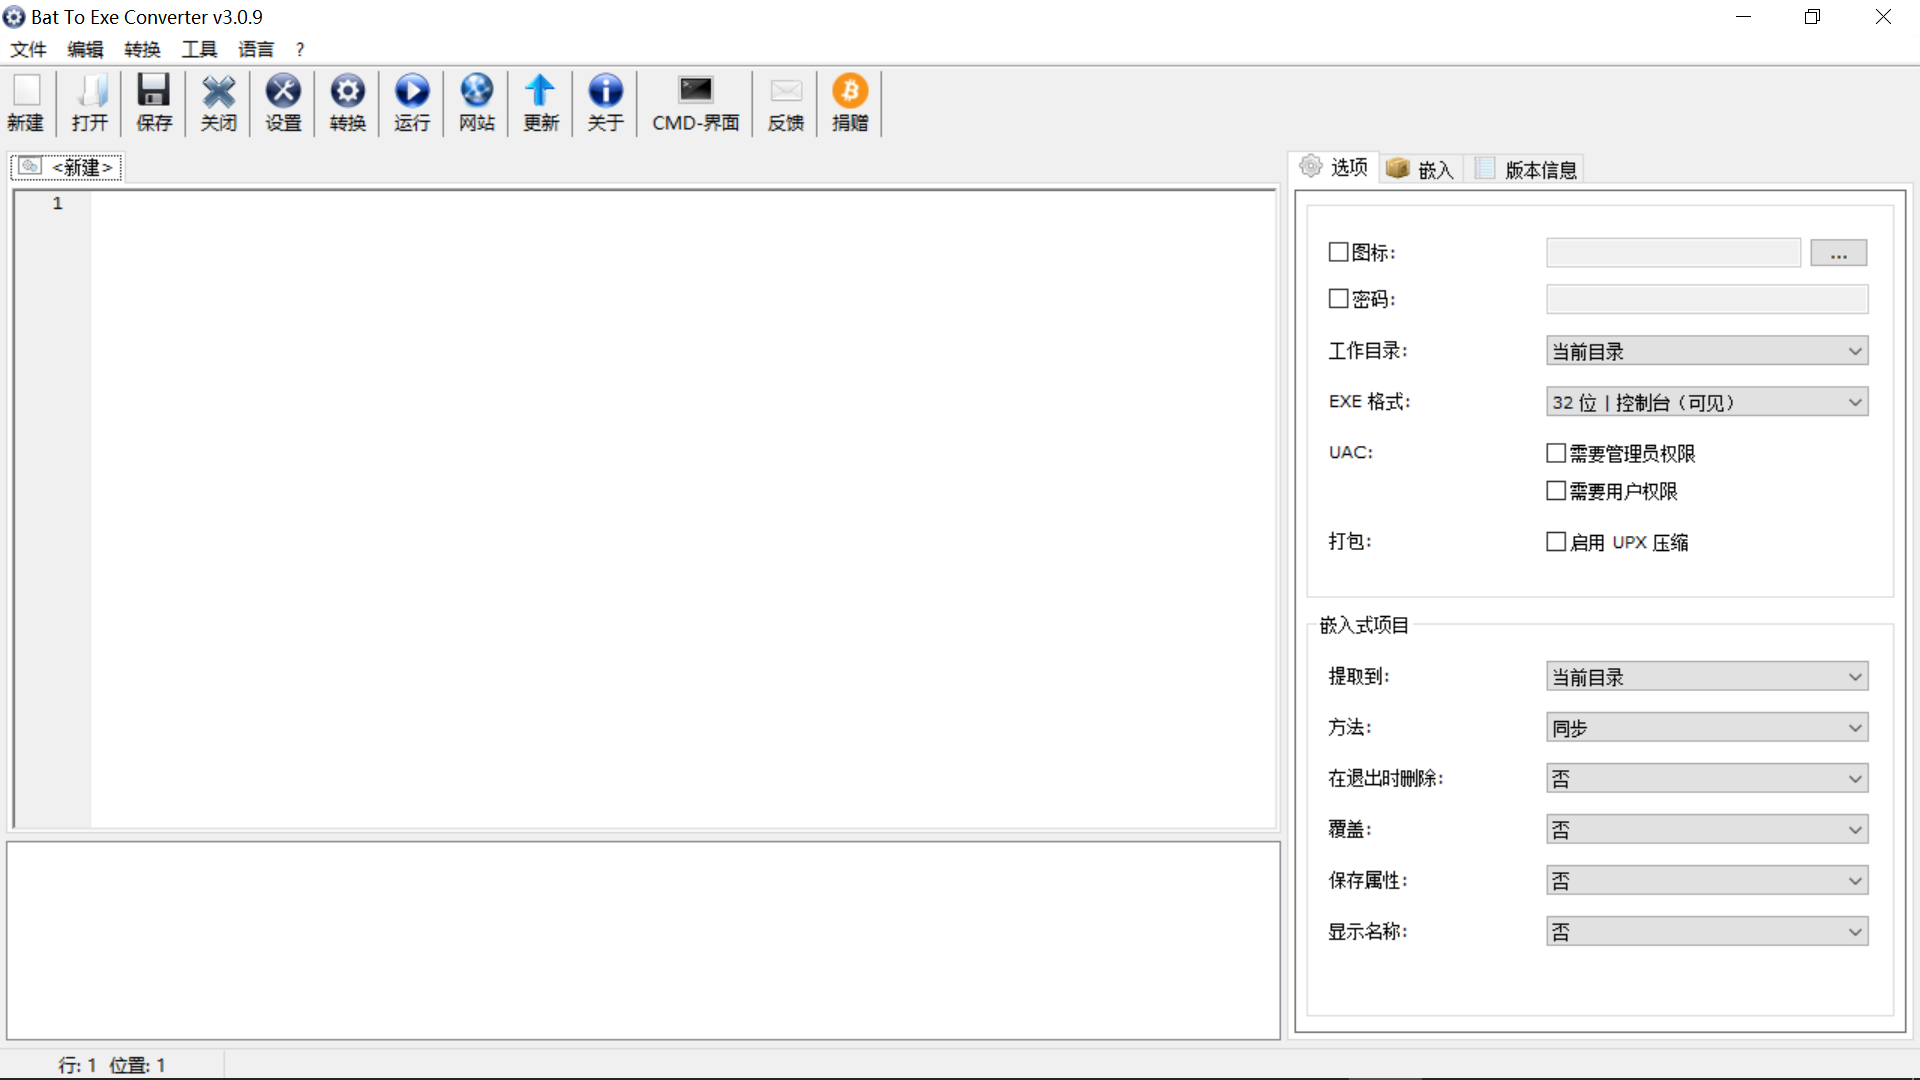Tick the 需要管理员权限 checkbox
The width and height of the screenshot is (1920, 1080).
click(1556, 453)
